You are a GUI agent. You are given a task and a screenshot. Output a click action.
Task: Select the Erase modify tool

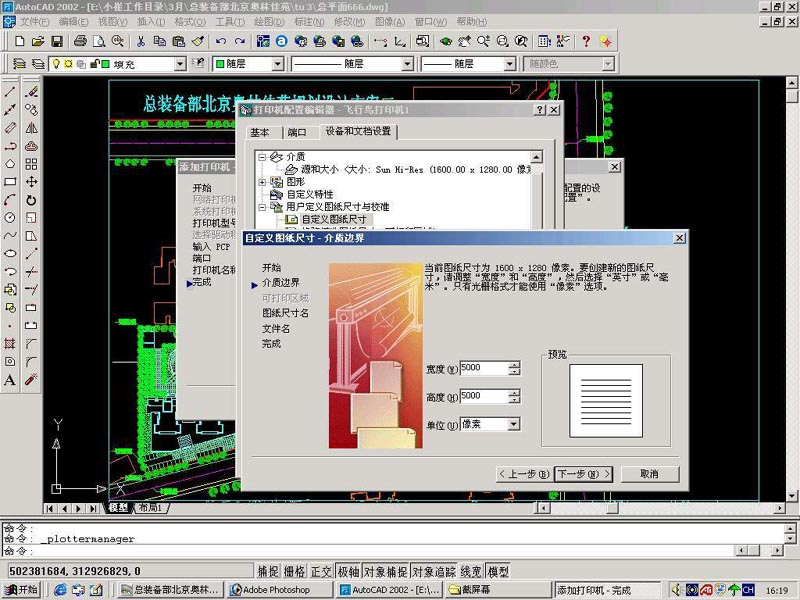(31, 92)
